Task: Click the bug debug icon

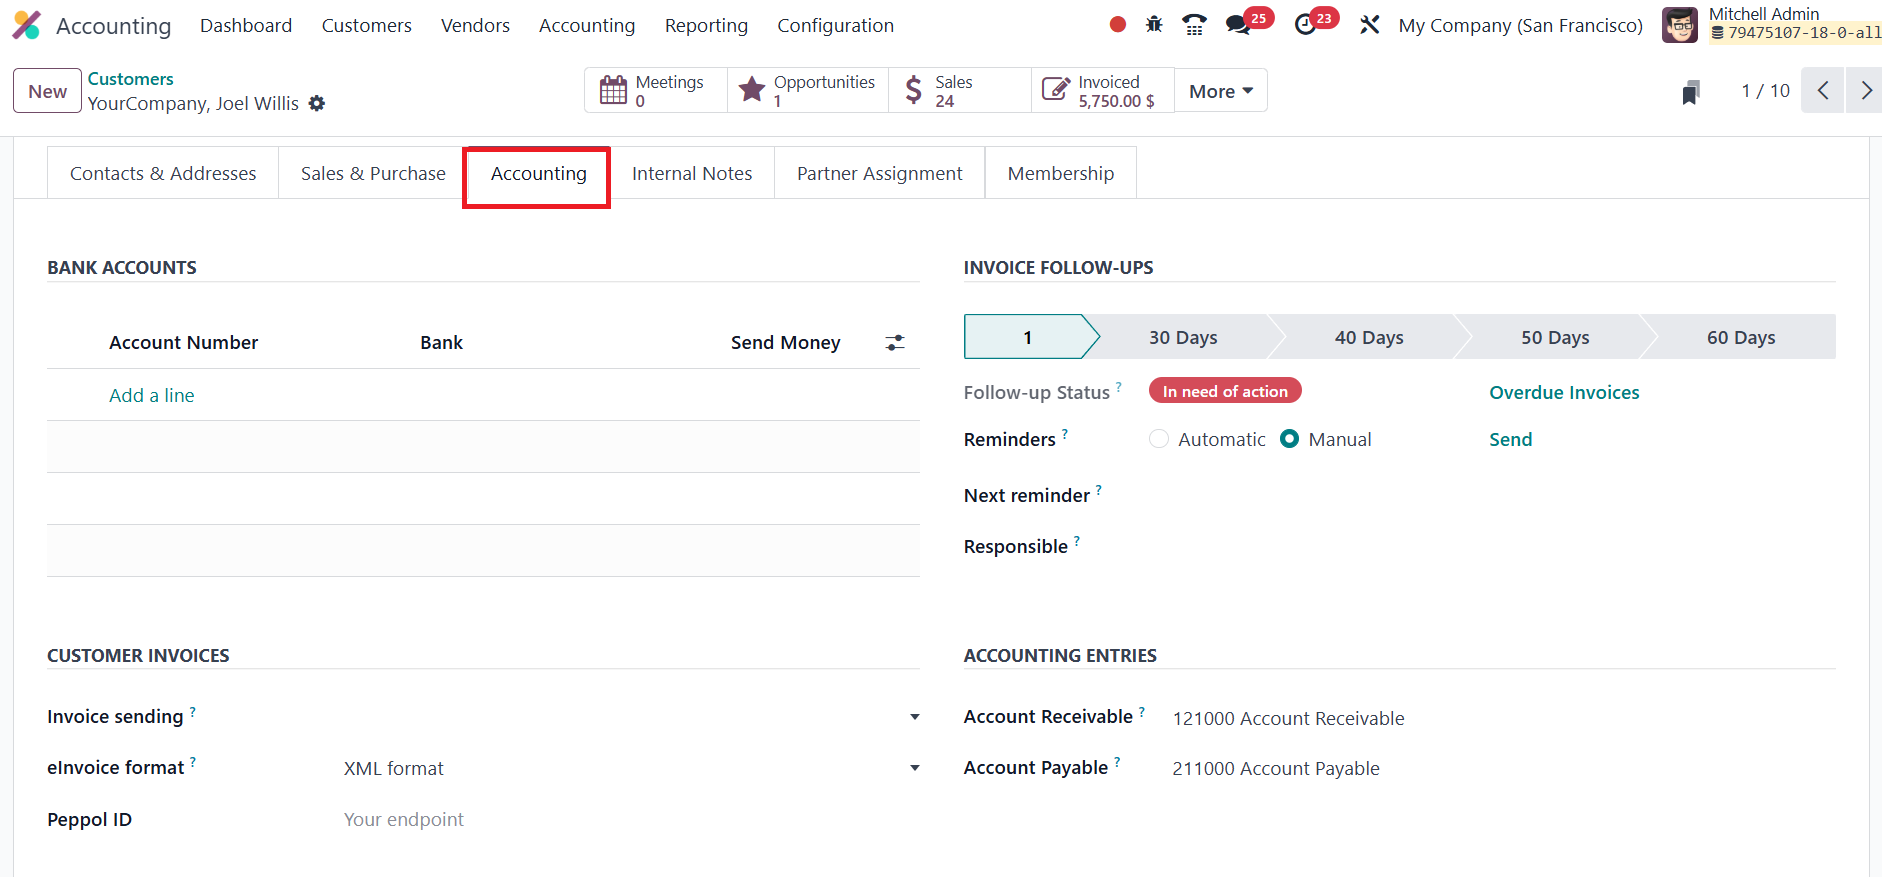Action: click(1154, 25)
